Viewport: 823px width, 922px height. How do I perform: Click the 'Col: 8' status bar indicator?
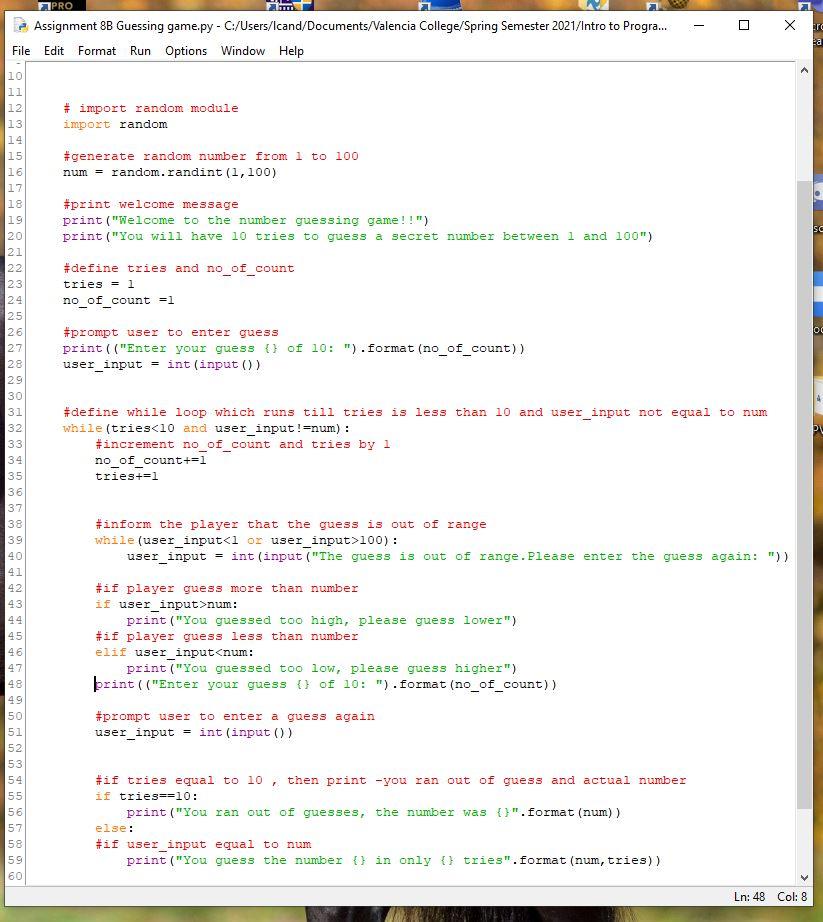tap(792, 897)
